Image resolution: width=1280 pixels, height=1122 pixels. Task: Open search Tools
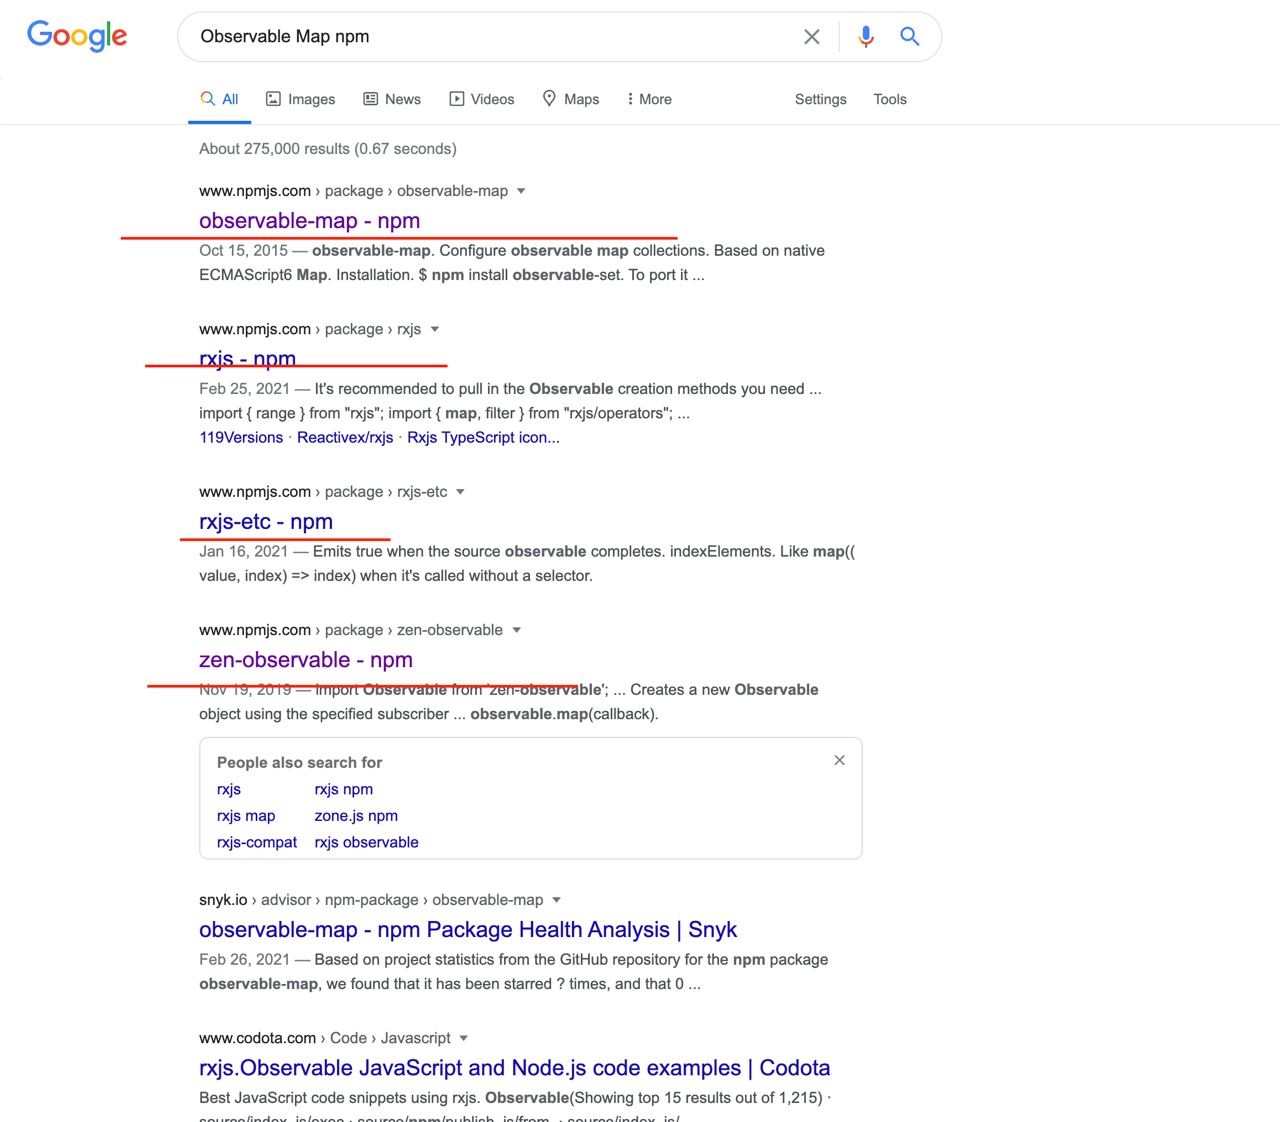tap(890, 99)
